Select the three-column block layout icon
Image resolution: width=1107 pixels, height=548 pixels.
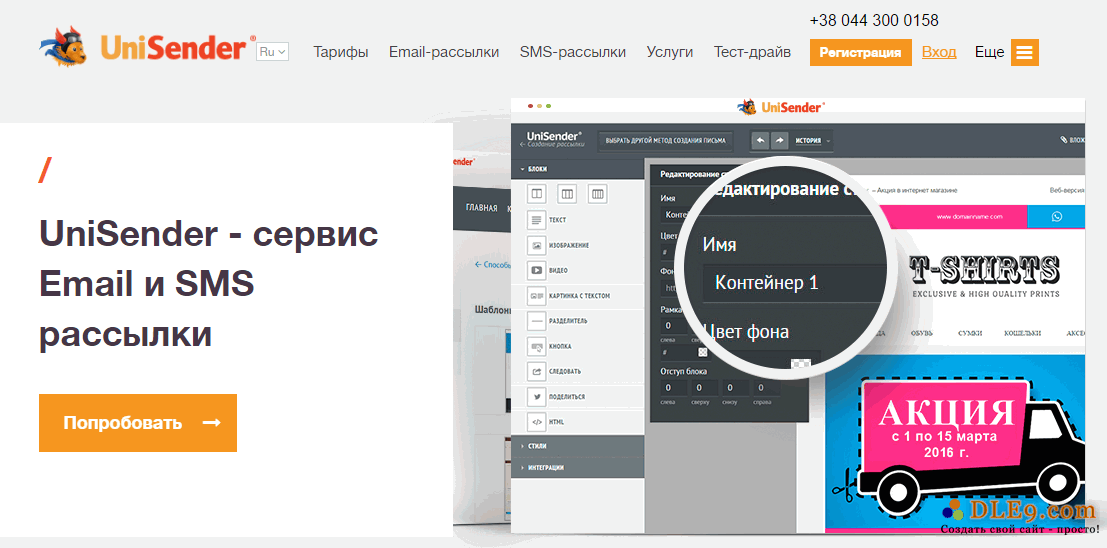point(568,193)
